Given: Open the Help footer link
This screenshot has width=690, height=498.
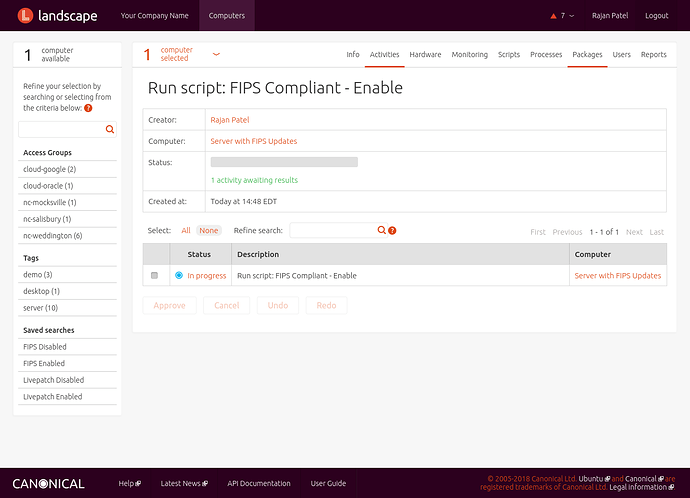Looking at the screenshot, I should click(x=129, y=483).
